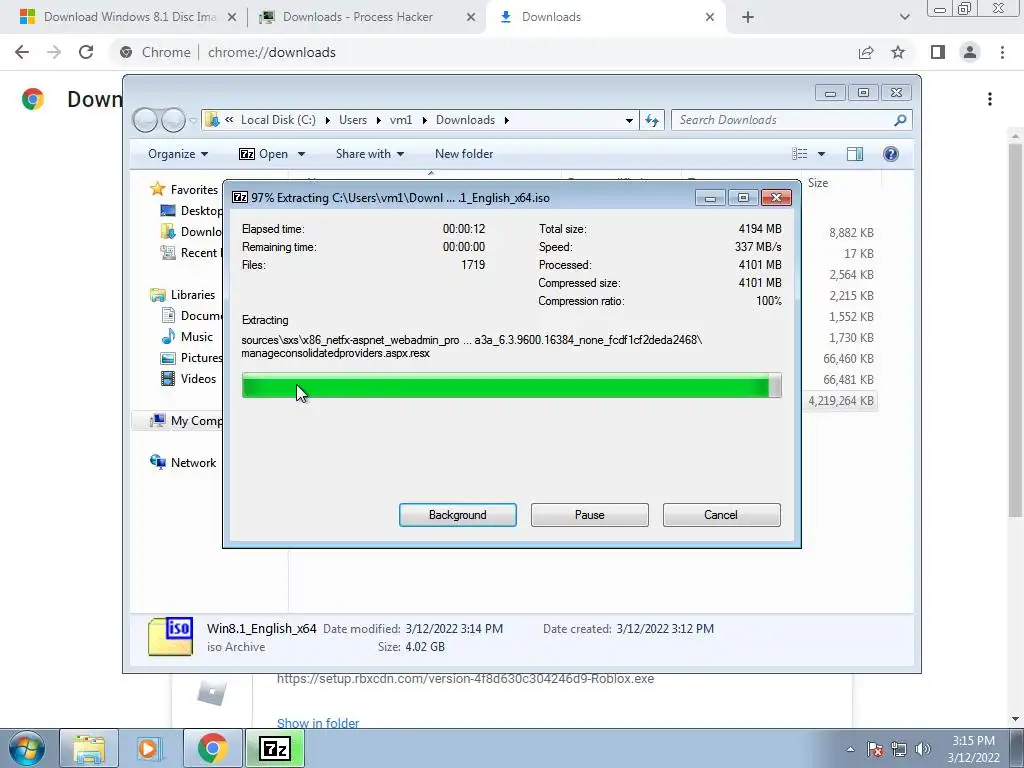Click Explorer back navigation button

click(x=145, y=120)
